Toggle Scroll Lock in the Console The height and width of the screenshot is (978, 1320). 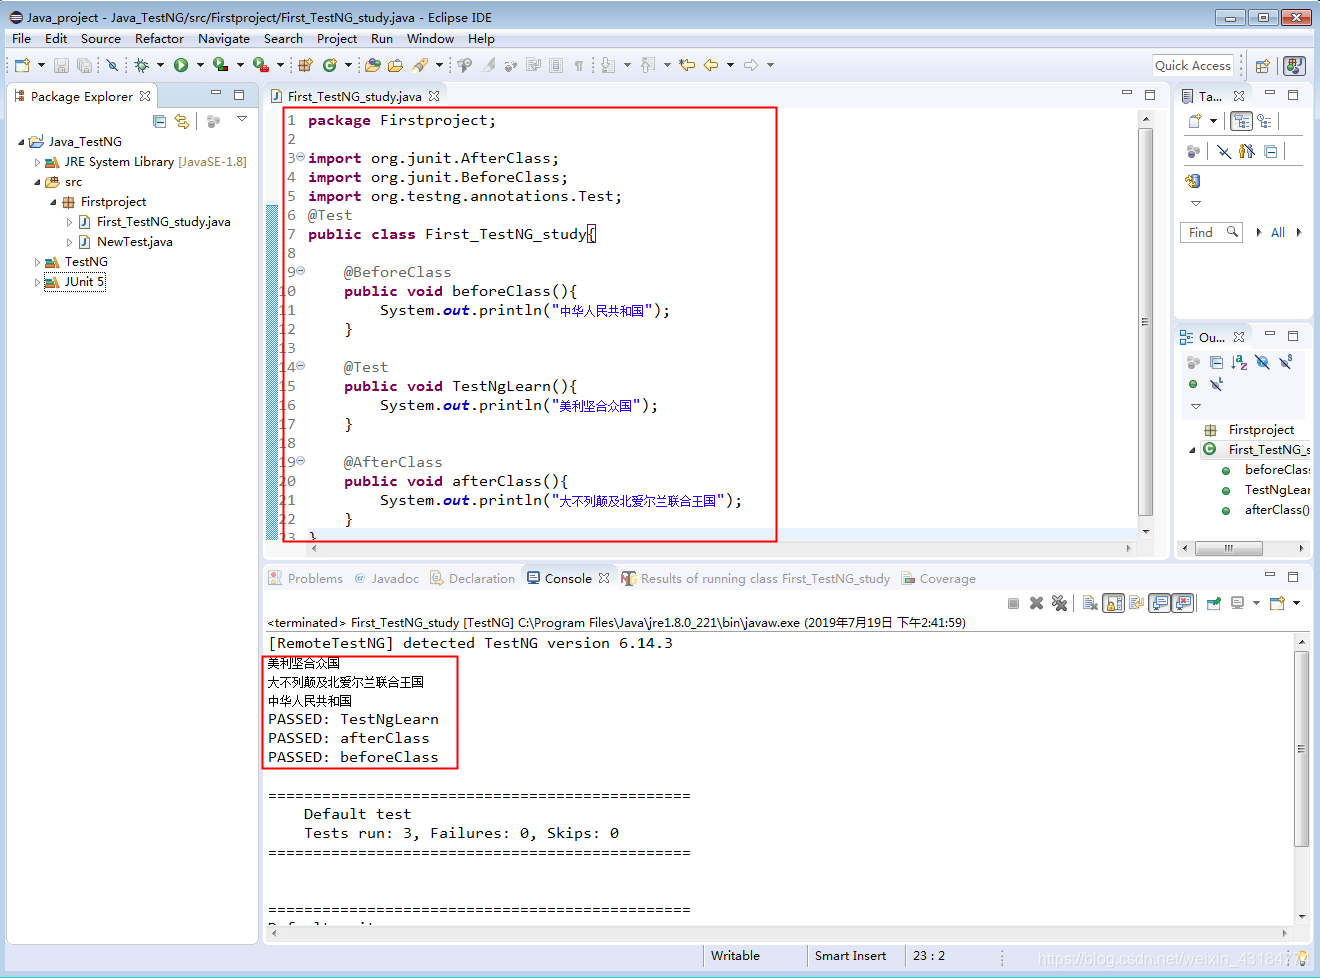(x=1113, y=602)
